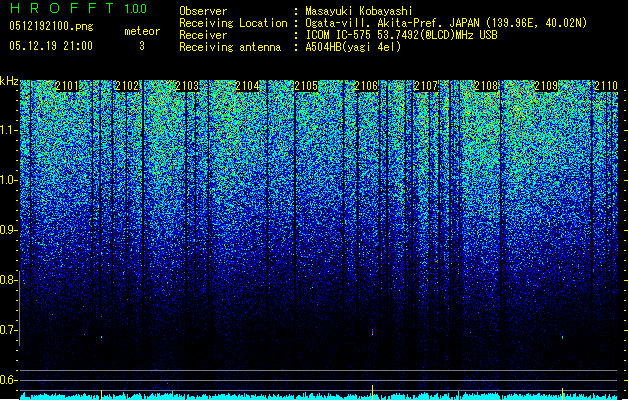This screenshot has height=400, width=629.
Task: Click the 2103 time label
Action: click(x=187, y=86)
